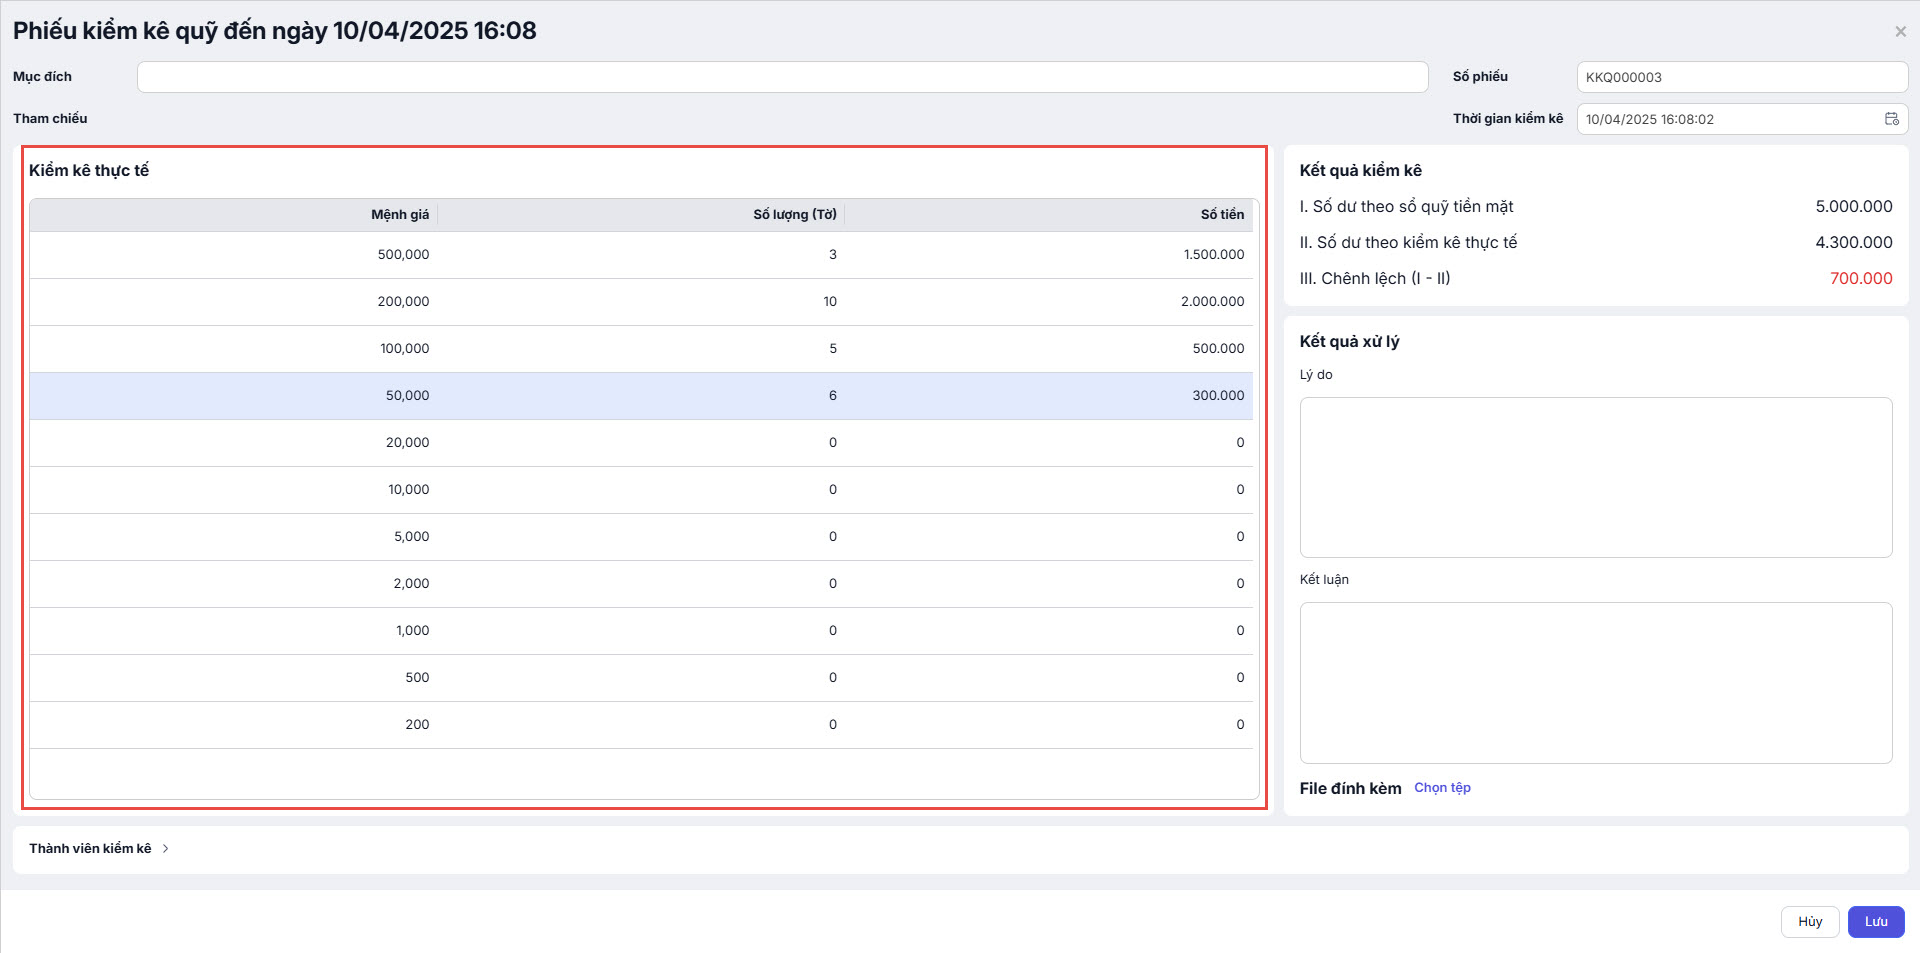
Task: Click the Chọn tệp attachment link
Action: tap(1442, 788)
